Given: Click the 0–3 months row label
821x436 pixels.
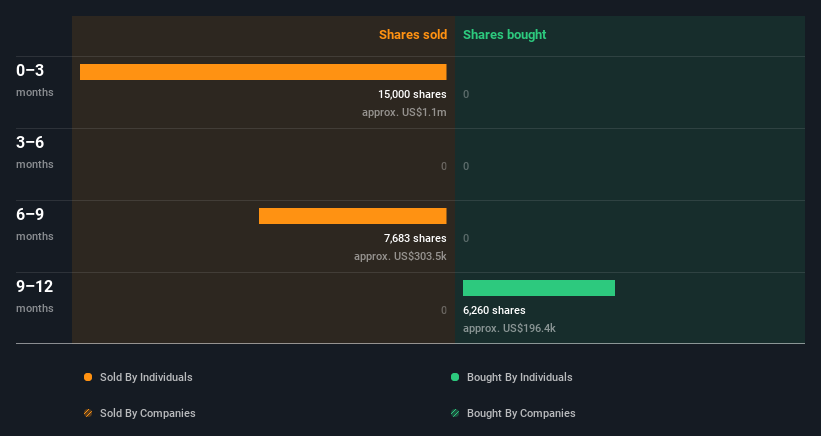Looking at the screenshot, I should pos(35,80).
